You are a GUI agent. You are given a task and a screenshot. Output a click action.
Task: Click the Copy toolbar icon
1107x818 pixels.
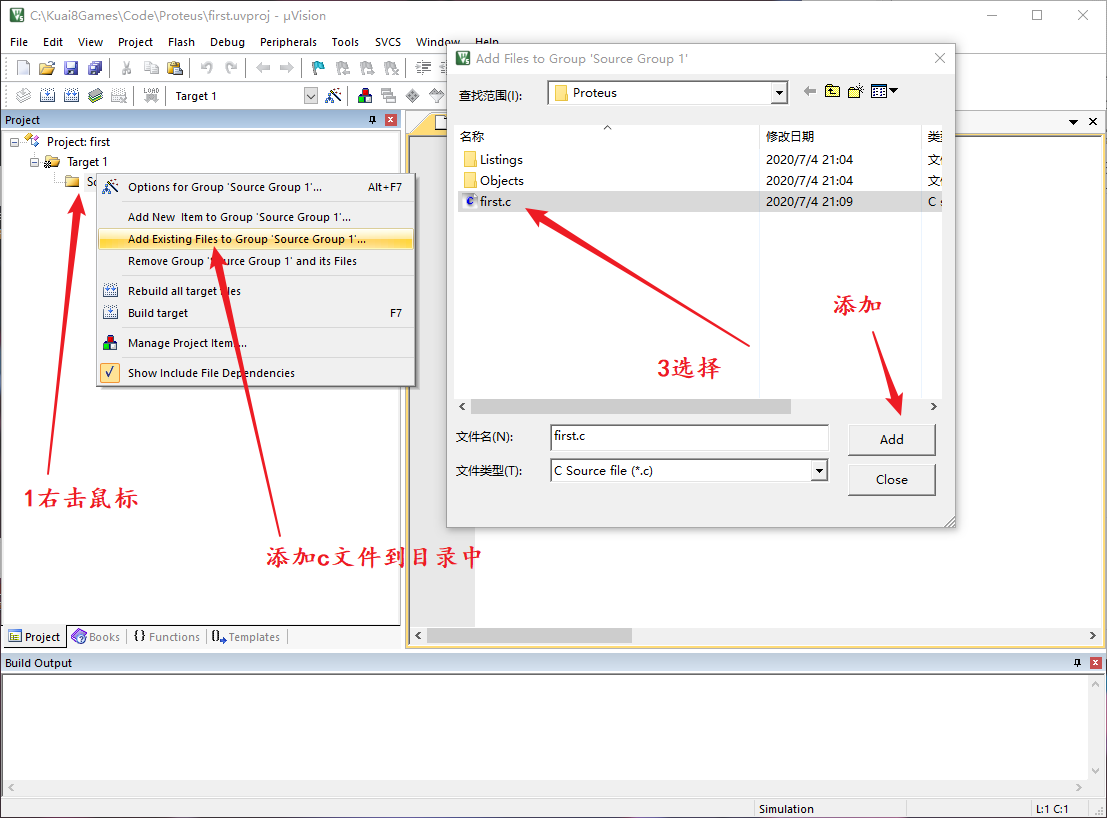point(151,68)
